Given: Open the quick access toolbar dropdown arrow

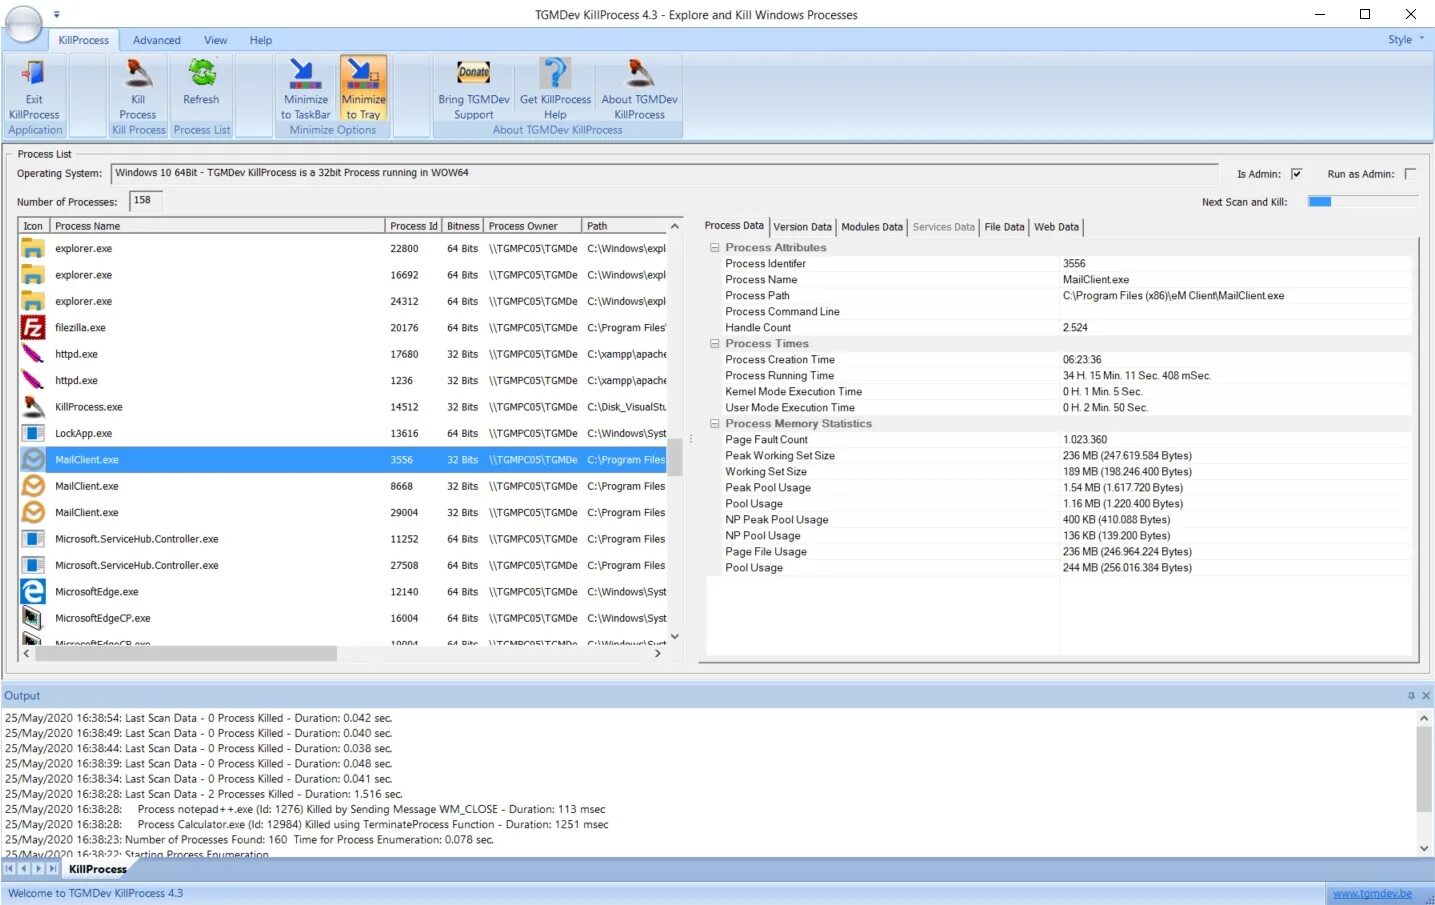Looking at the screenshot, I should point(57,15).
